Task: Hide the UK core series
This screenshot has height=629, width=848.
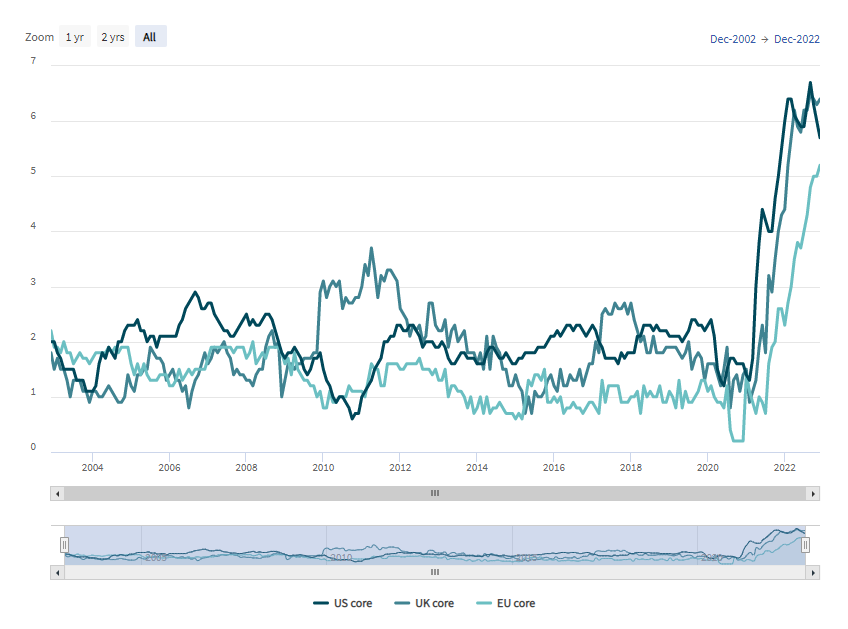Action: [427, 603]
